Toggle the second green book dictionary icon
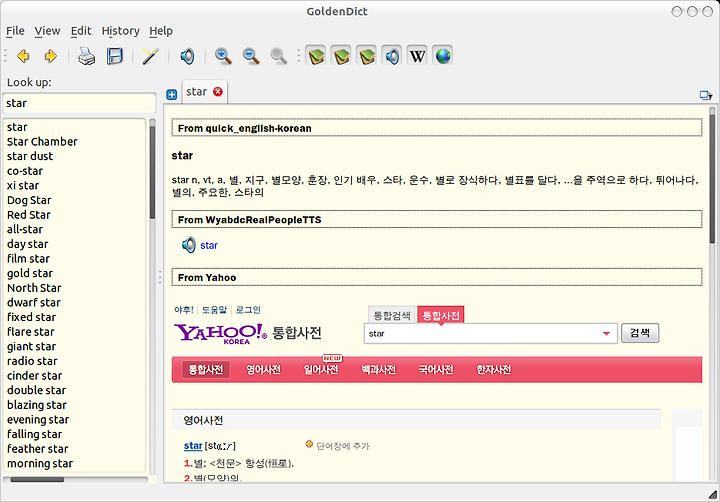 pyautogui.click(x=342, y=56)
